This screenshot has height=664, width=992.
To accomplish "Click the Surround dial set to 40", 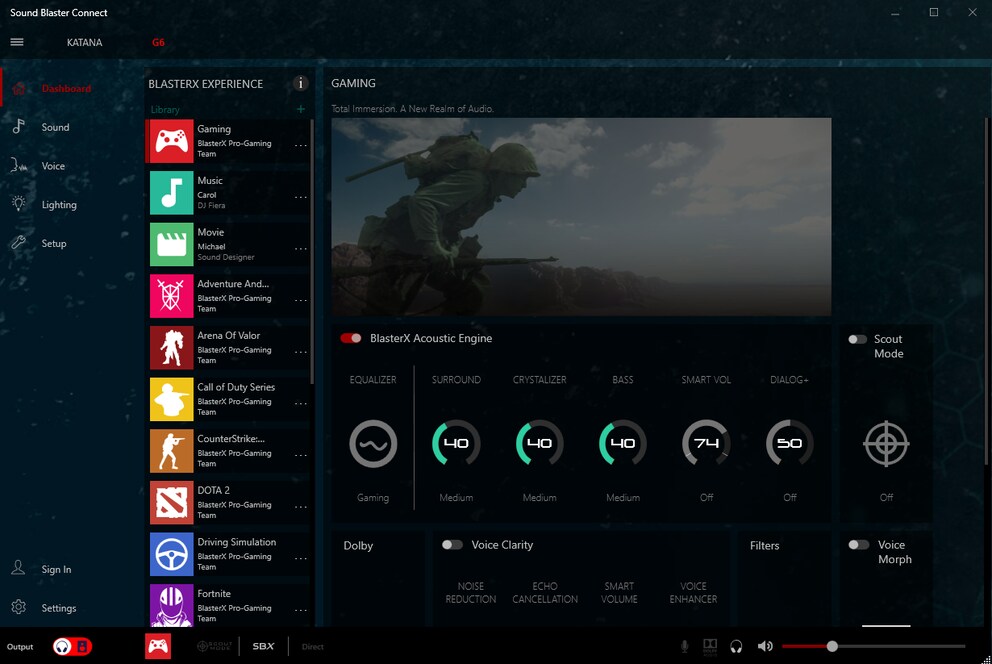I will pyautogui.click(x=456, y=443).
